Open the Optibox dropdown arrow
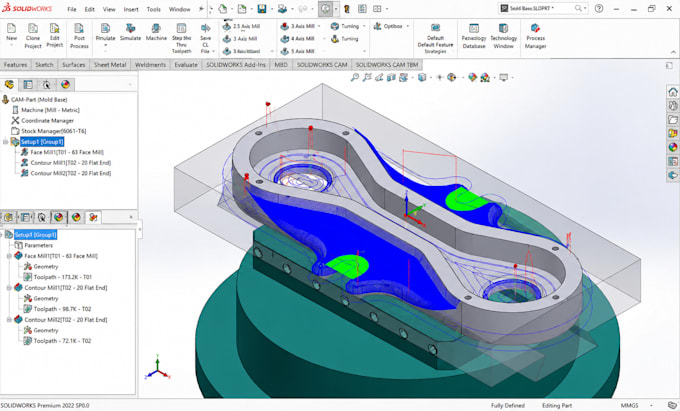The width and height of the screenshot is (680, 411). 408,26
